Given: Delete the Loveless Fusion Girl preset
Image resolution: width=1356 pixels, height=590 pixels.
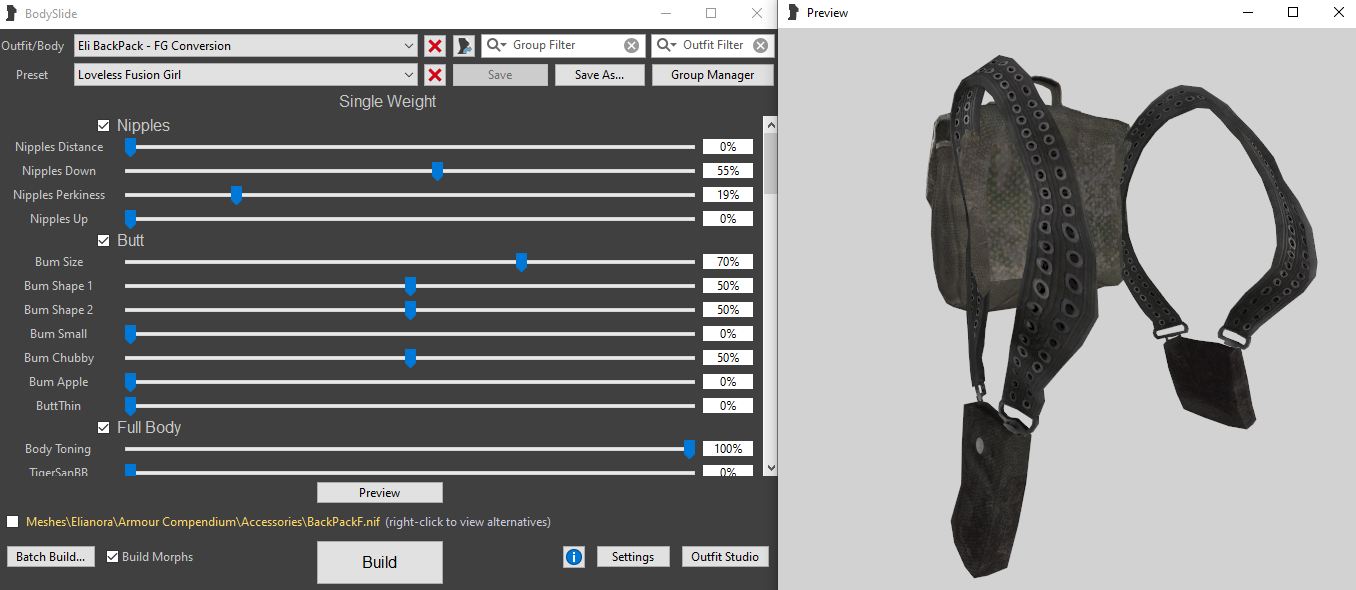Looking at the screenshot, I should tap(435, 75).
